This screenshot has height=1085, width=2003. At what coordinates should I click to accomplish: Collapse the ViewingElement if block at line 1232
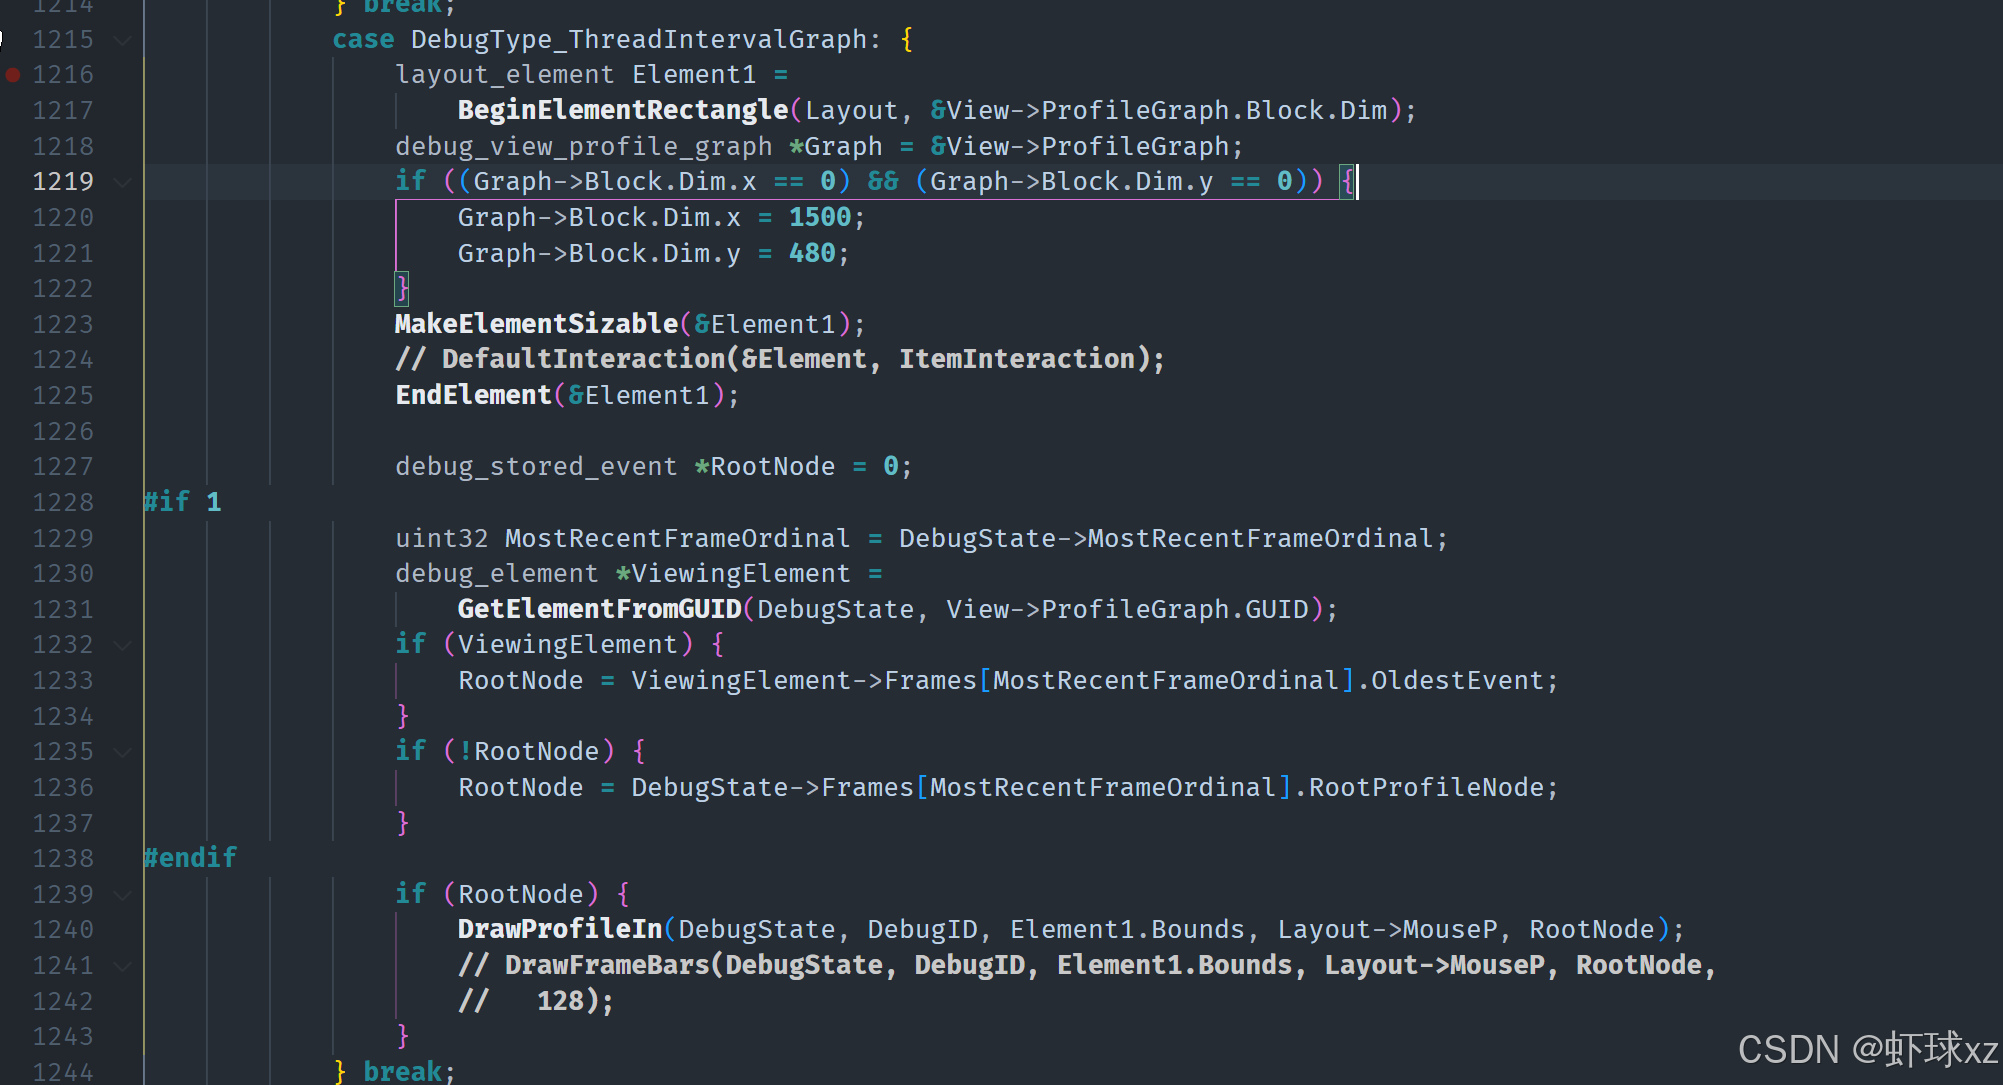click(x=123, y=645)
